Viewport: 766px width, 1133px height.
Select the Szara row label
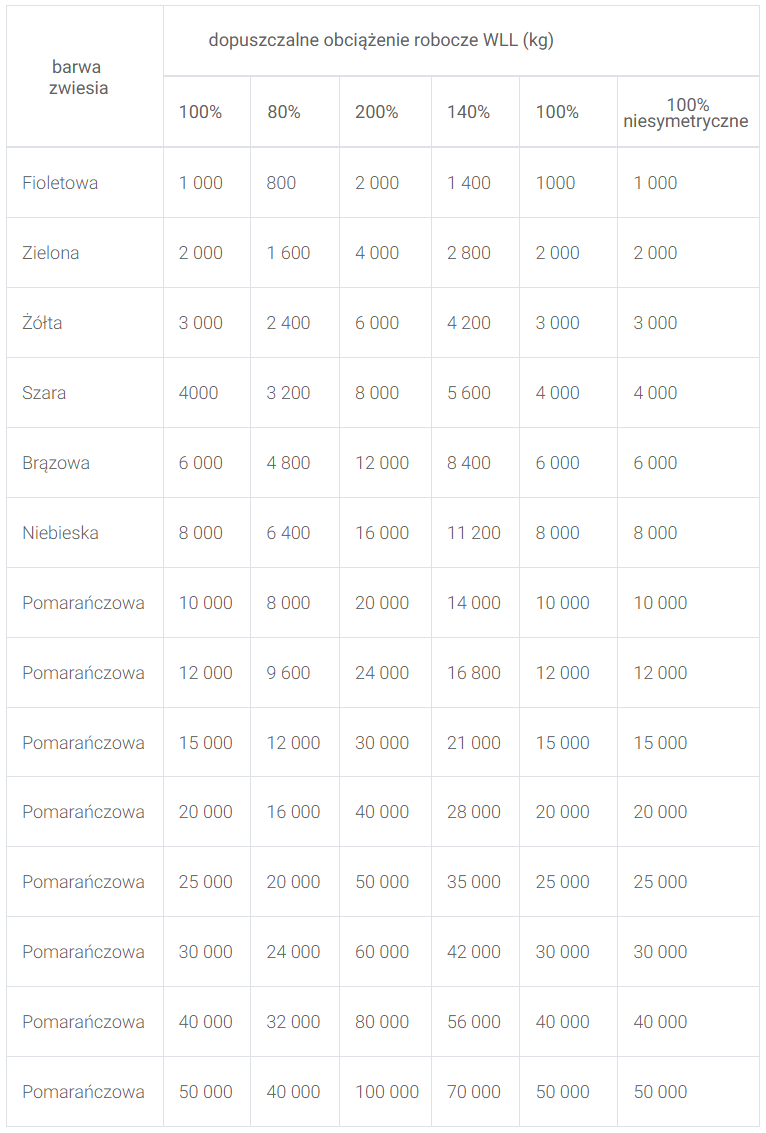[x=44, y=393]
